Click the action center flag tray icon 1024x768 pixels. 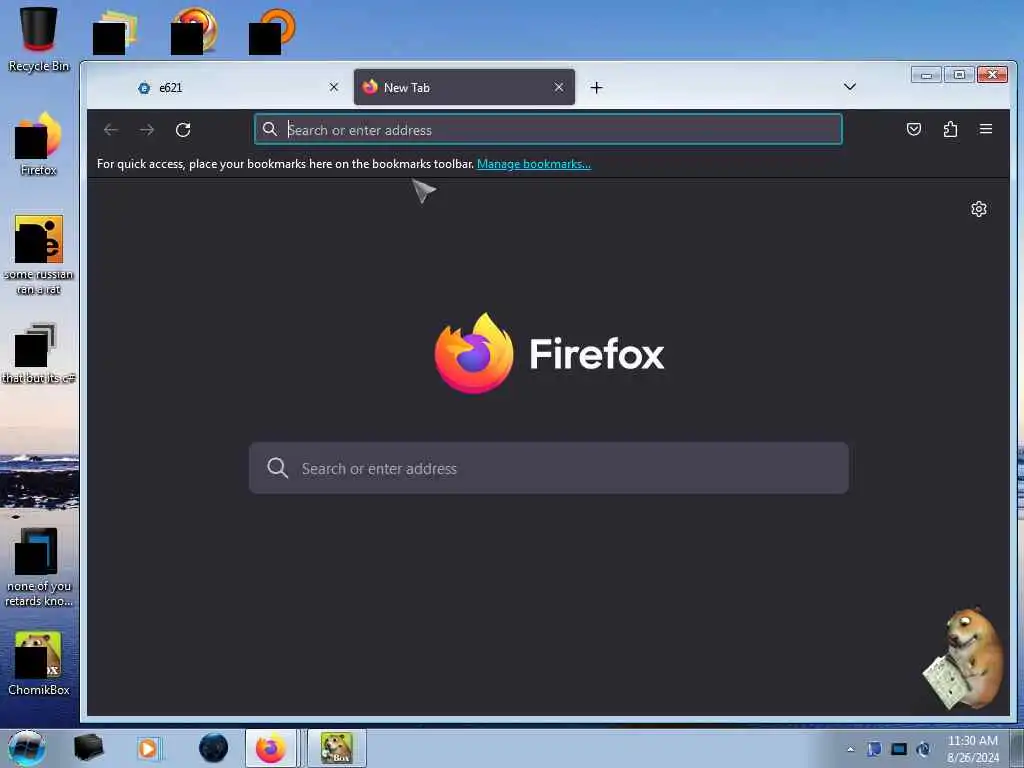pyautogui.click(x=874, y=749)
